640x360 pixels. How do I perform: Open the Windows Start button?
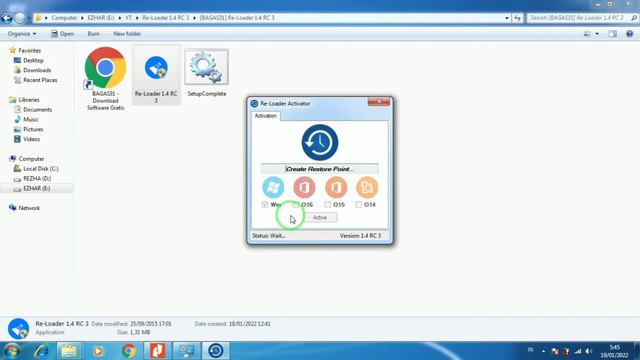(11, 351)
